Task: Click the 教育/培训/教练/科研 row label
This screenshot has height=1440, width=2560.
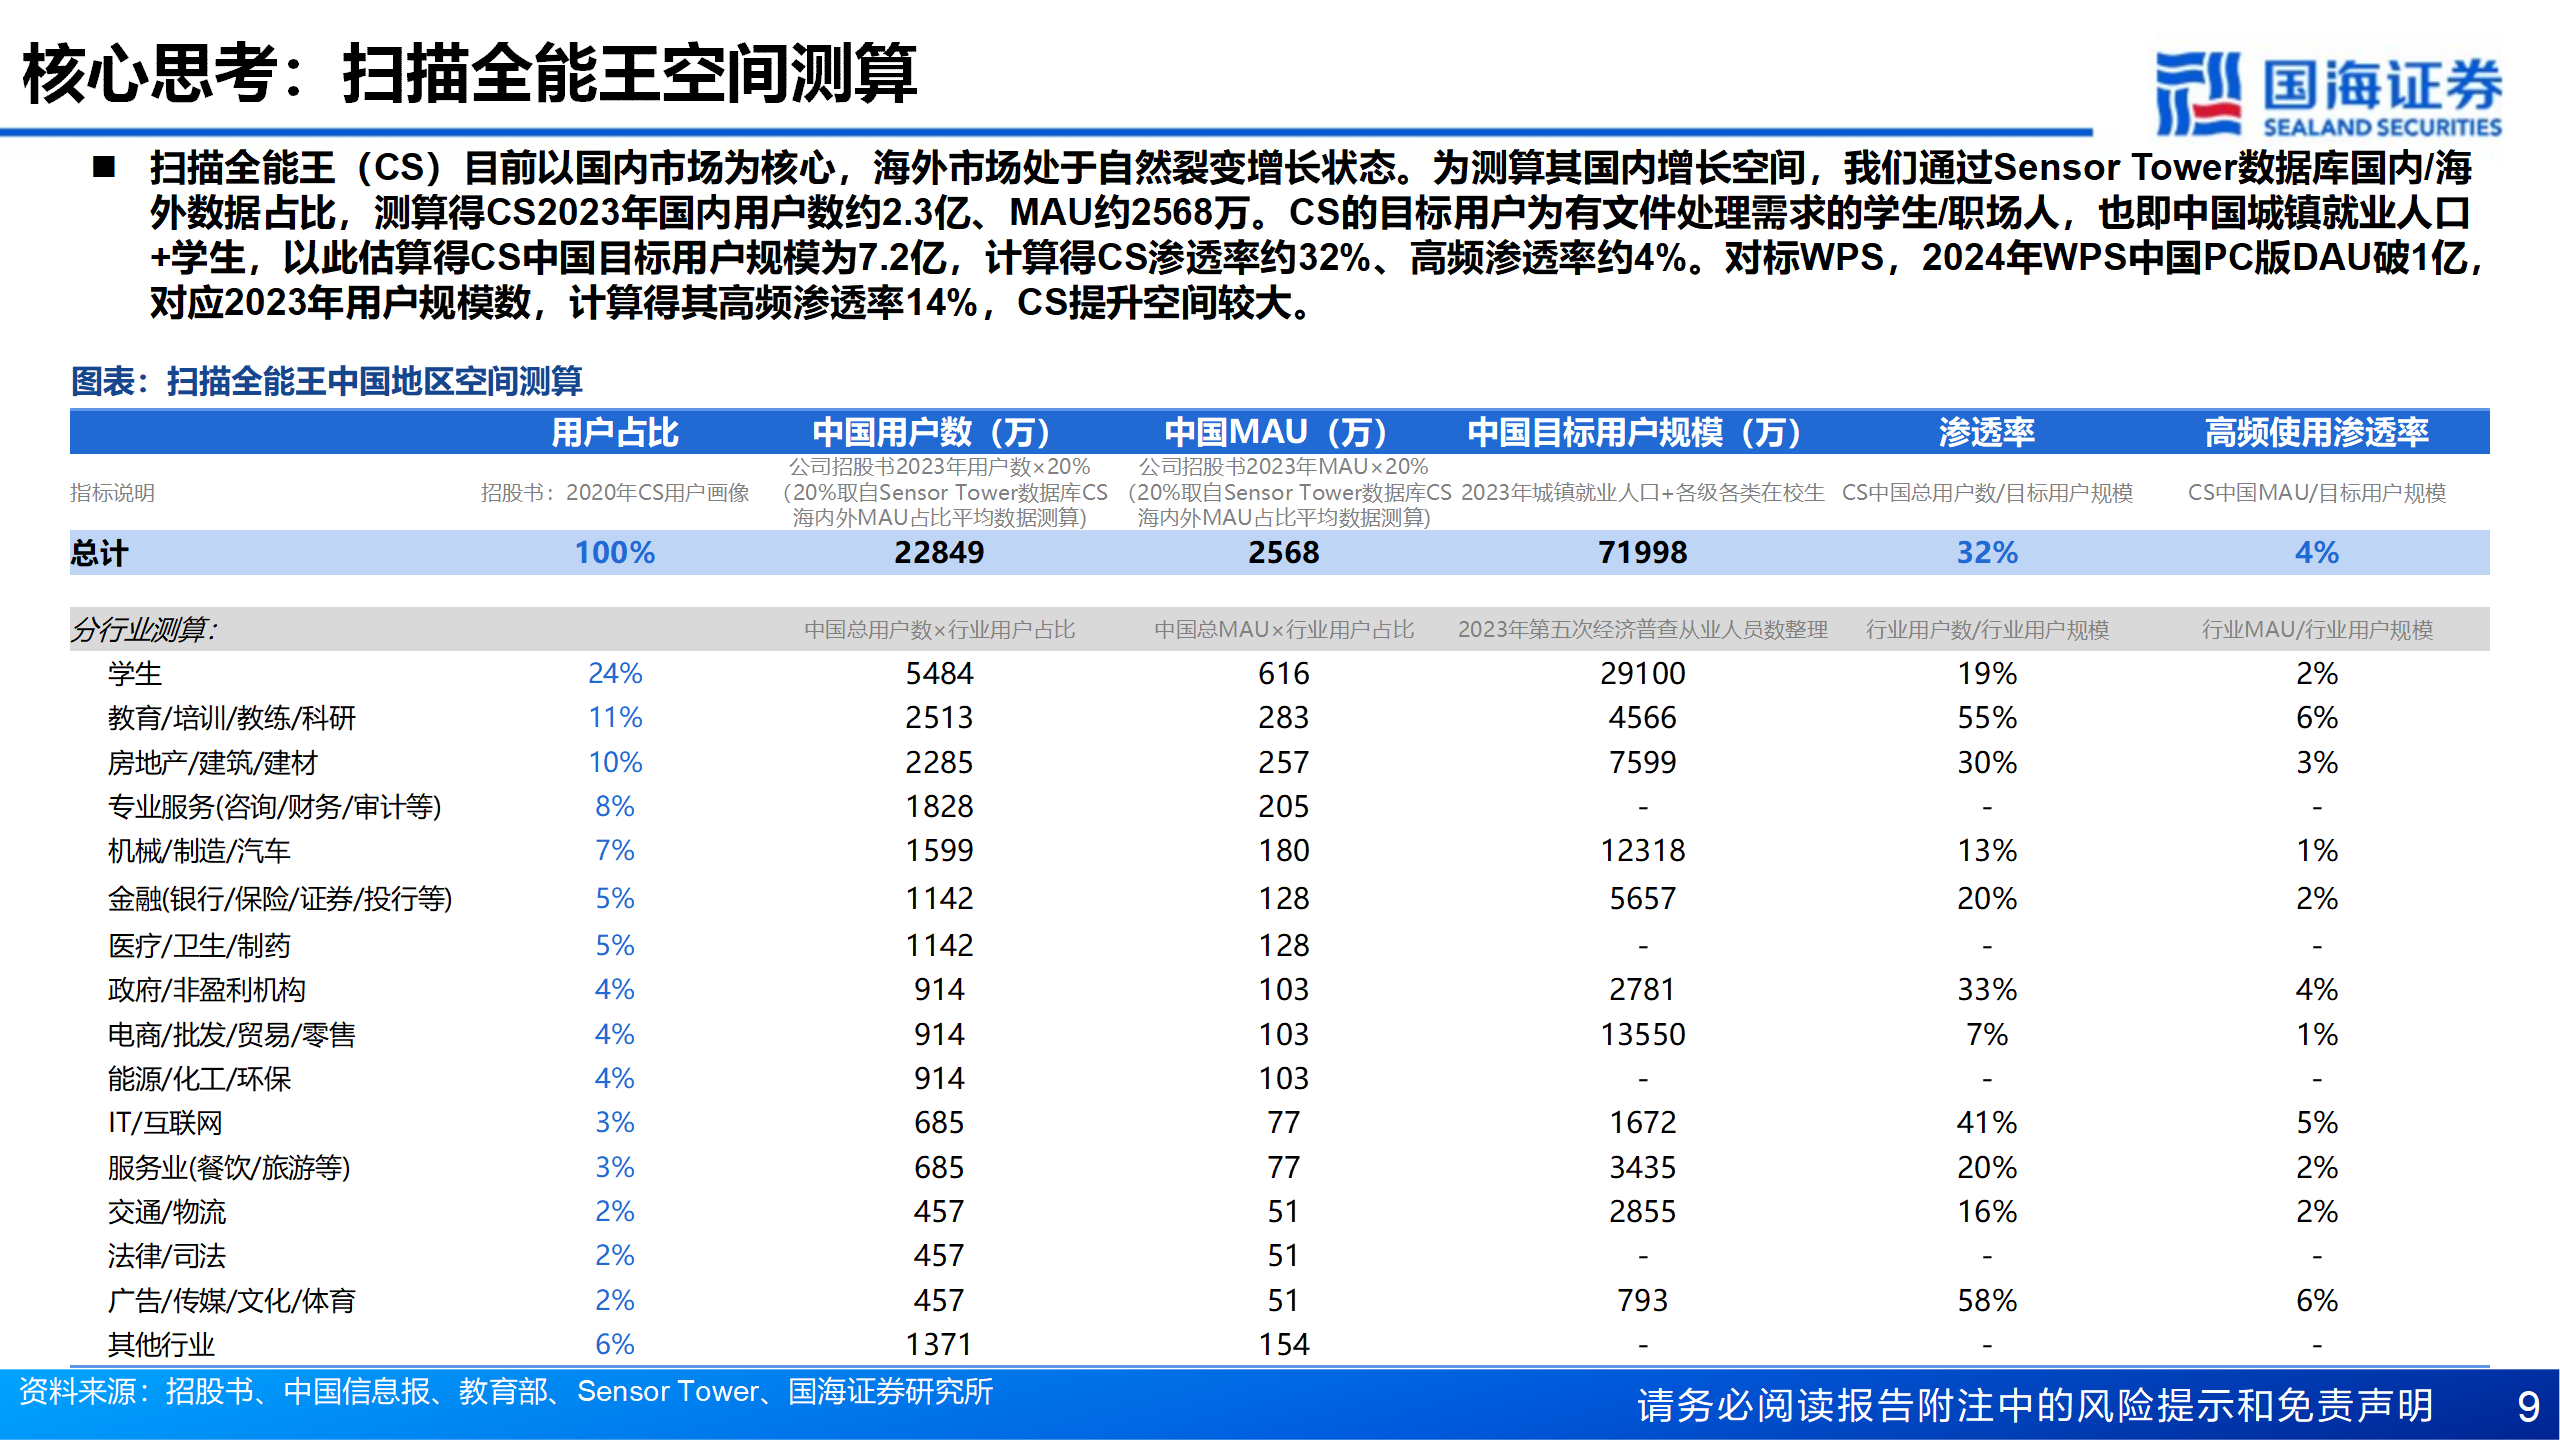Action: click(x=232, y=718)
